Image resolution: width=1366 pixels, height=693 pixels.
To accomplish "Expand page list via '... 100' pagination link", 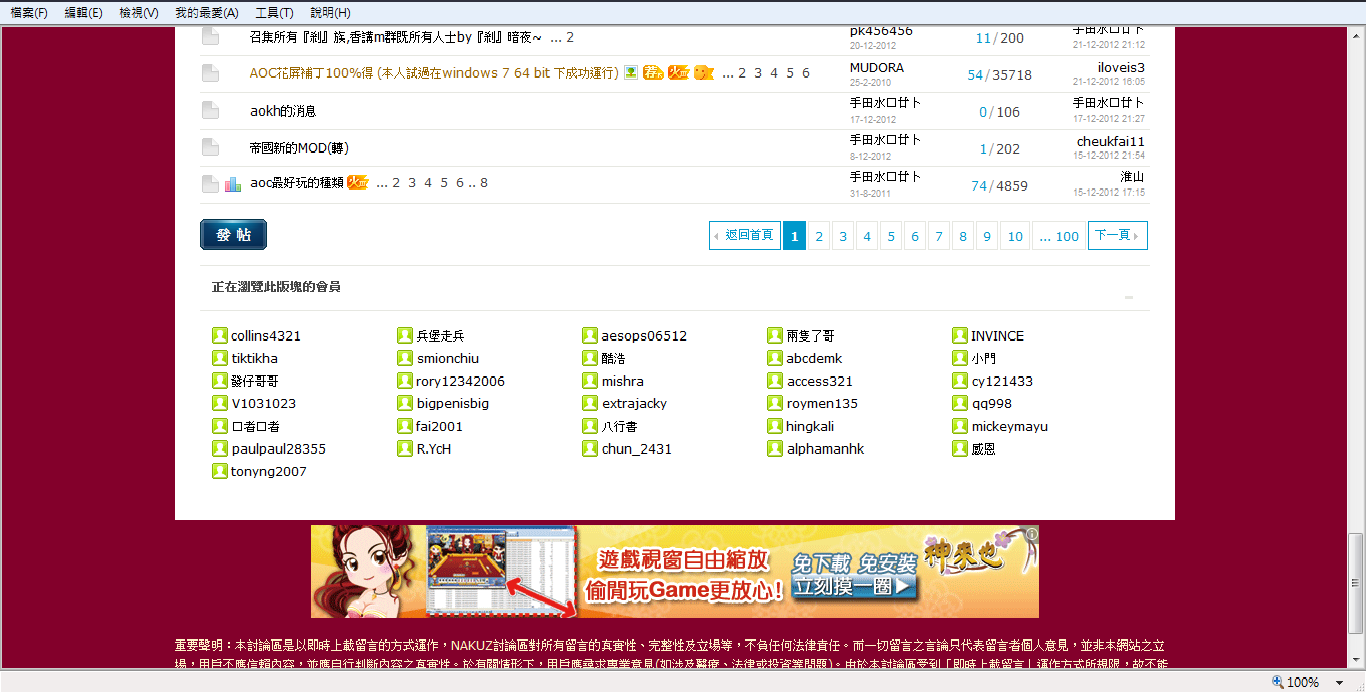I will 1059,236.
